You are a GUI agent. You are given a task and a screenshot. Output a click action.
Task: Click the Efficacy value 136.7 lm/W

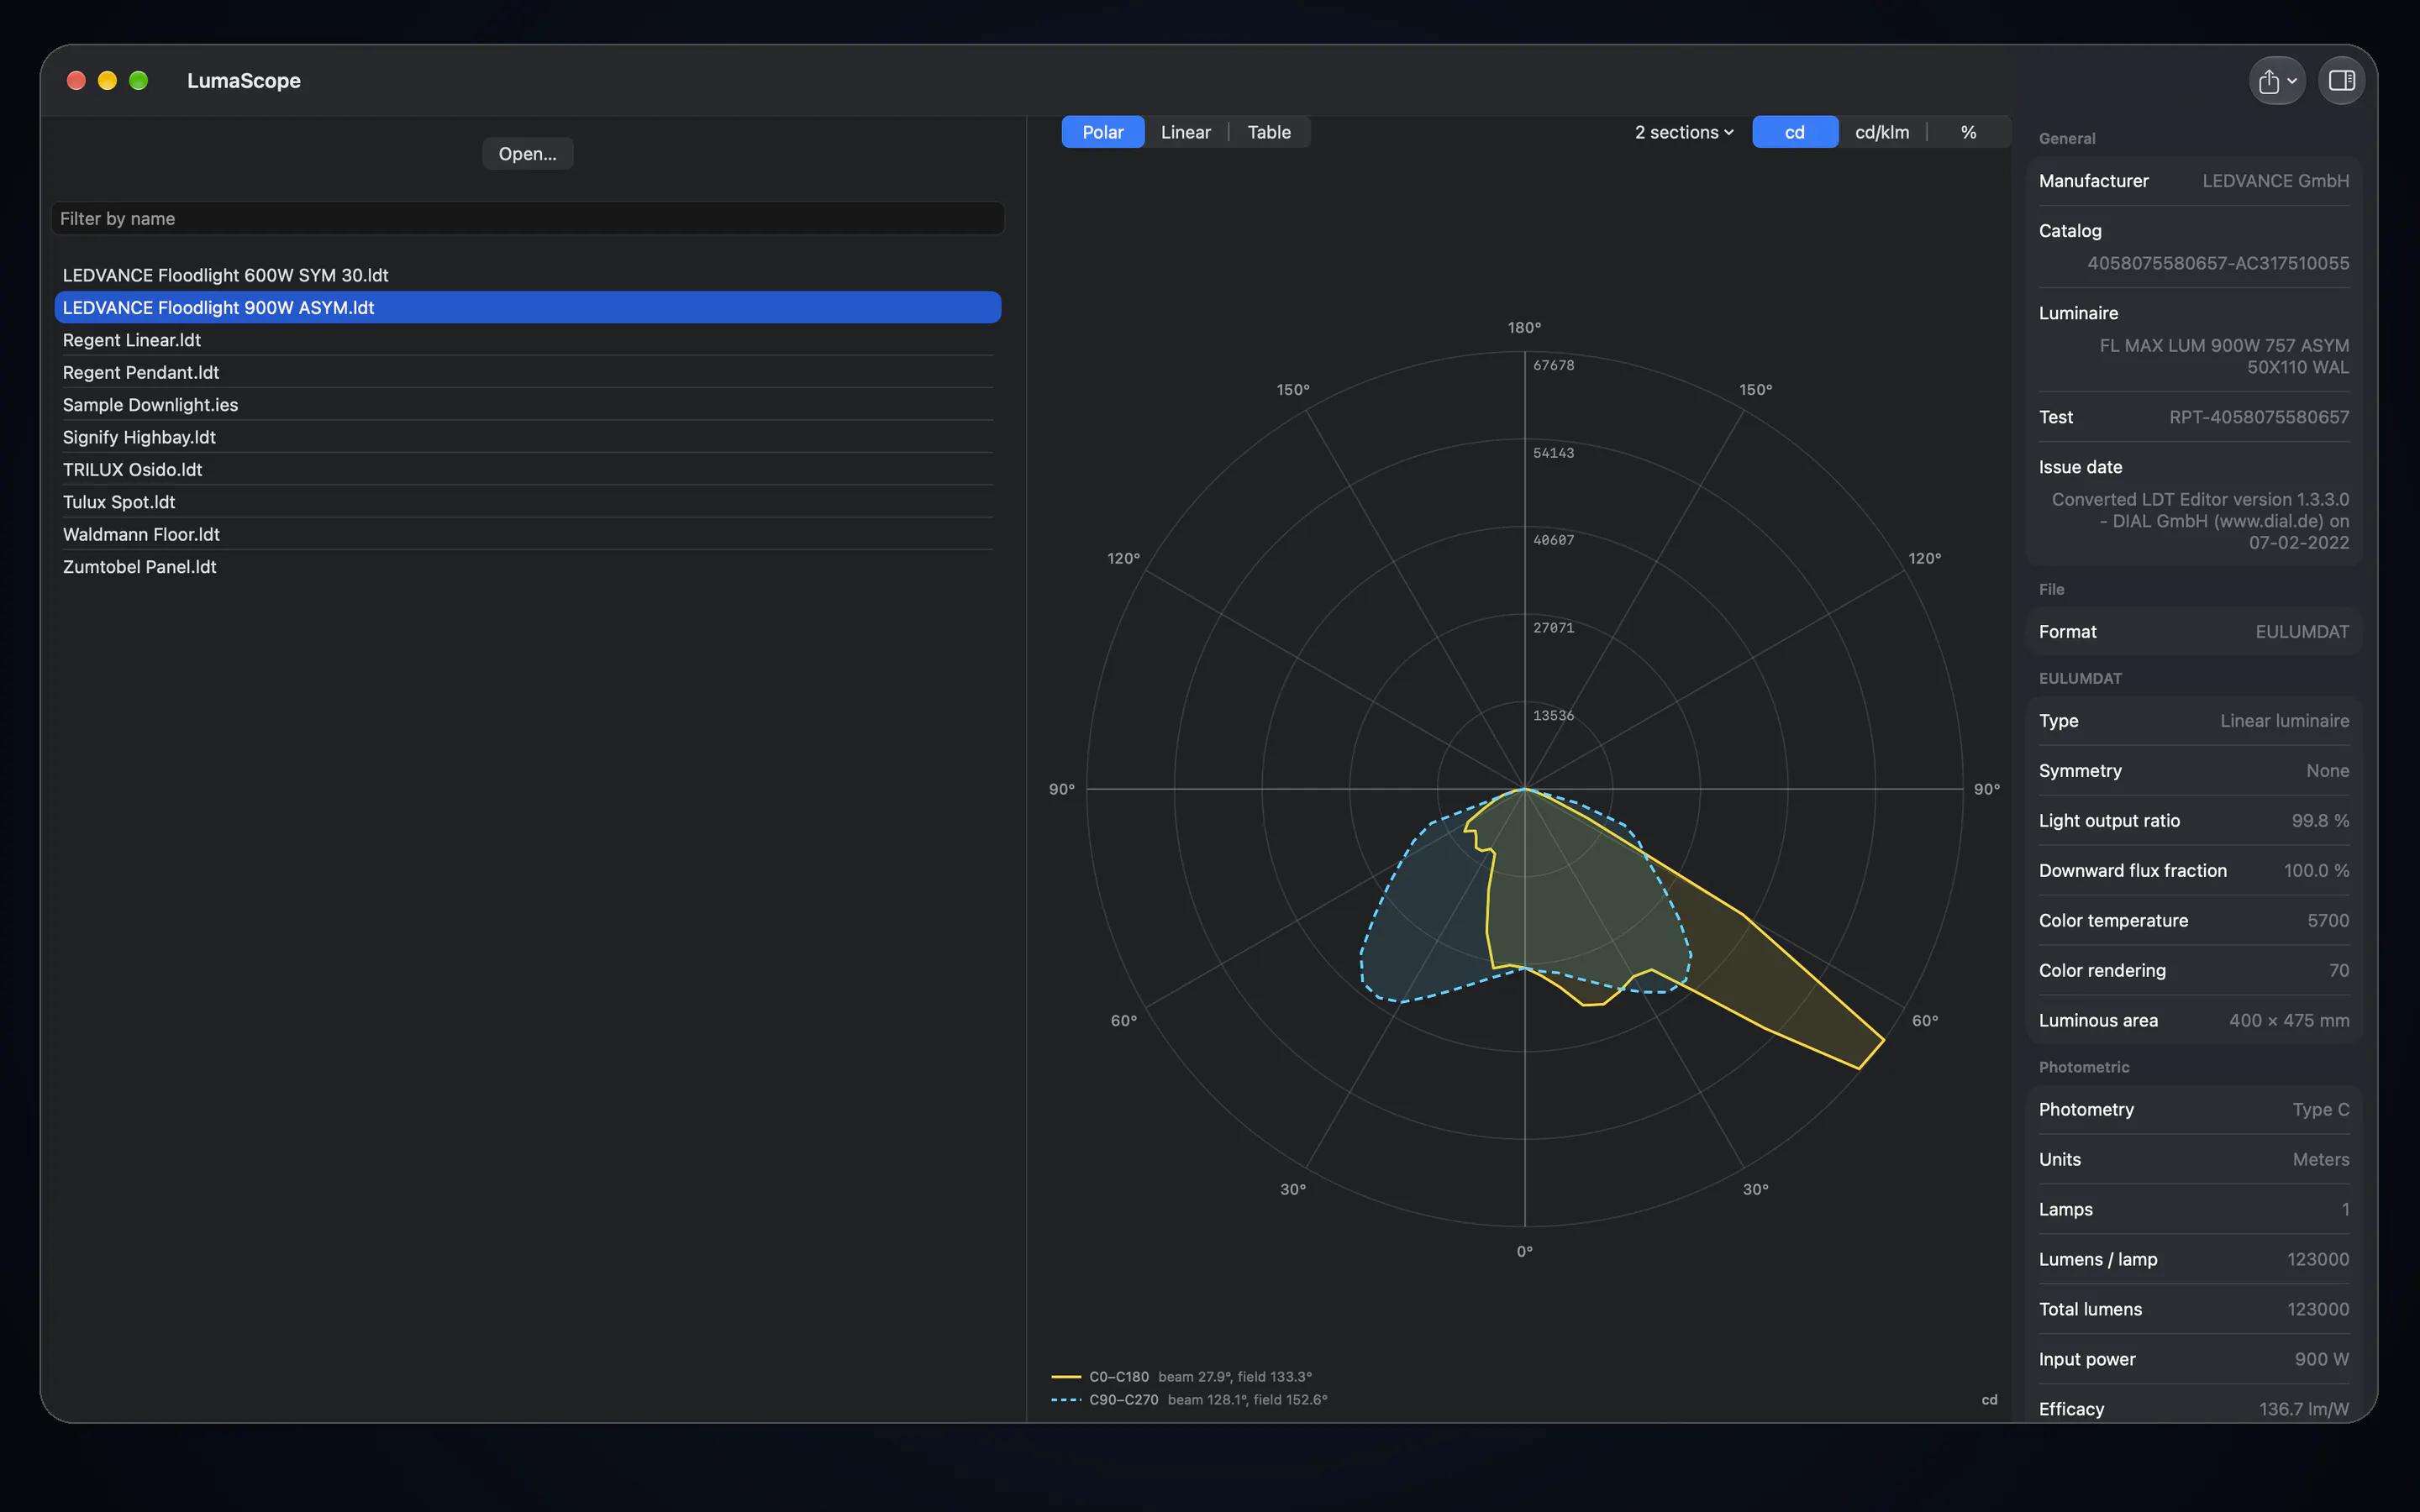pyautogui.click(x=2304, y=1410)
